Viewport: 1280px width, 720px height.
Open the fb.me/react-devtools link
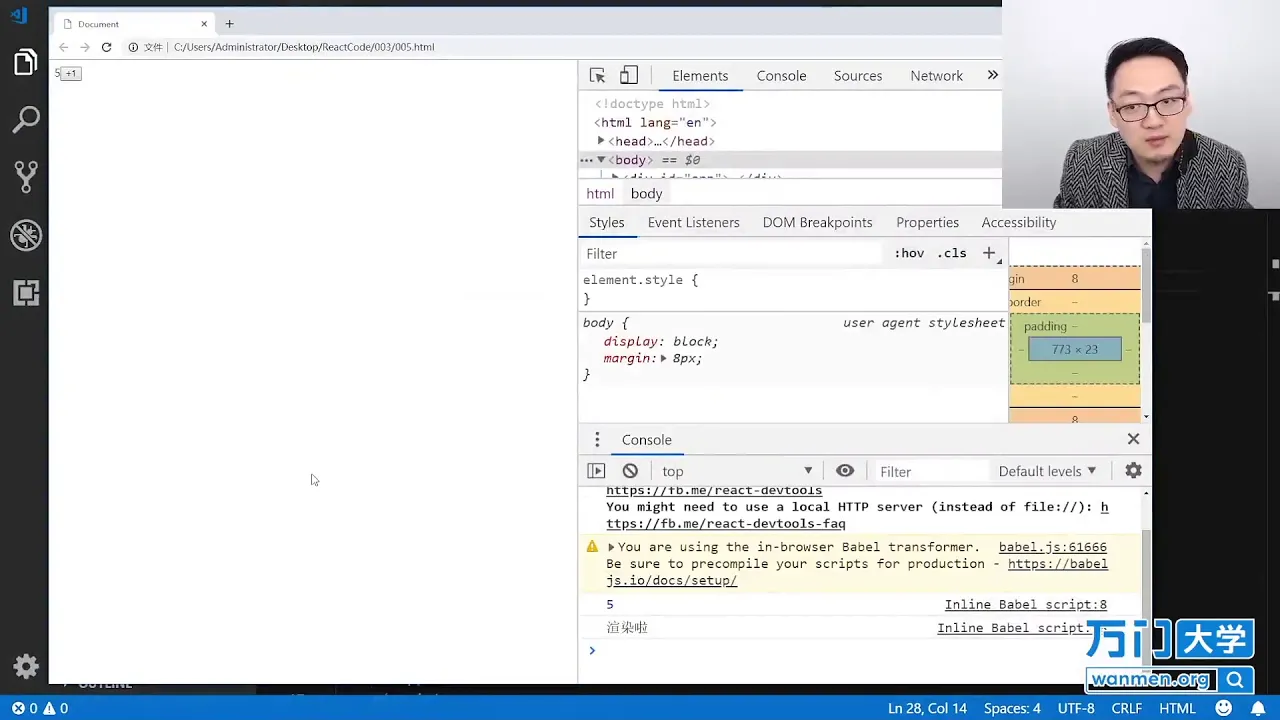coord(714,491)
